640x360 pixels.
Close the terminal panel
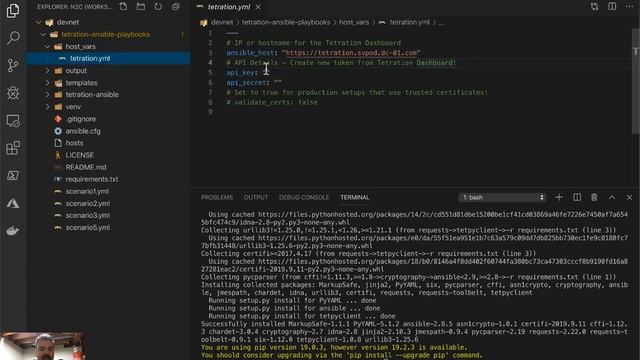pos(629,198)
